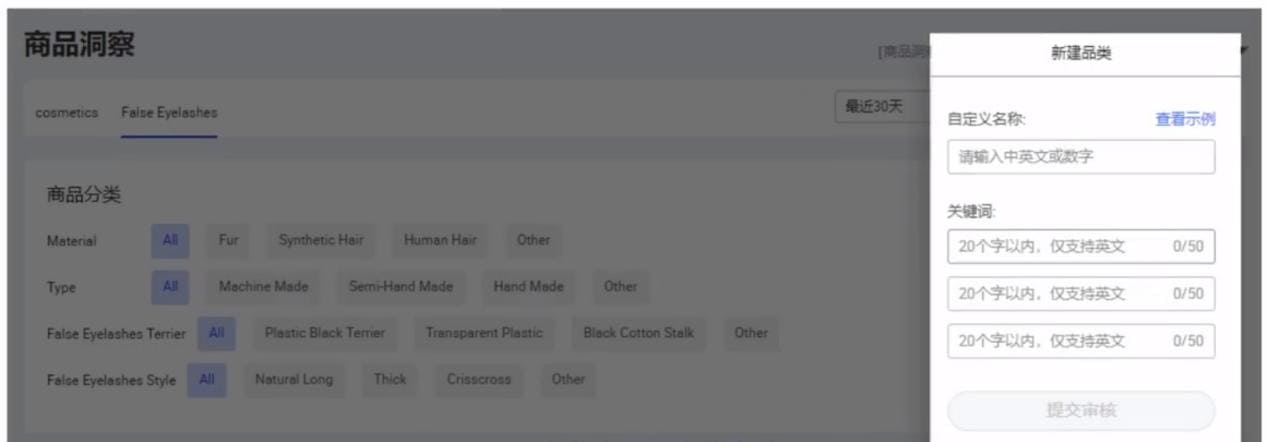The width and height of the screenshot is (1267, 442).
Task: Focus the 自定义名称 input field
Action: point(1081,157)
